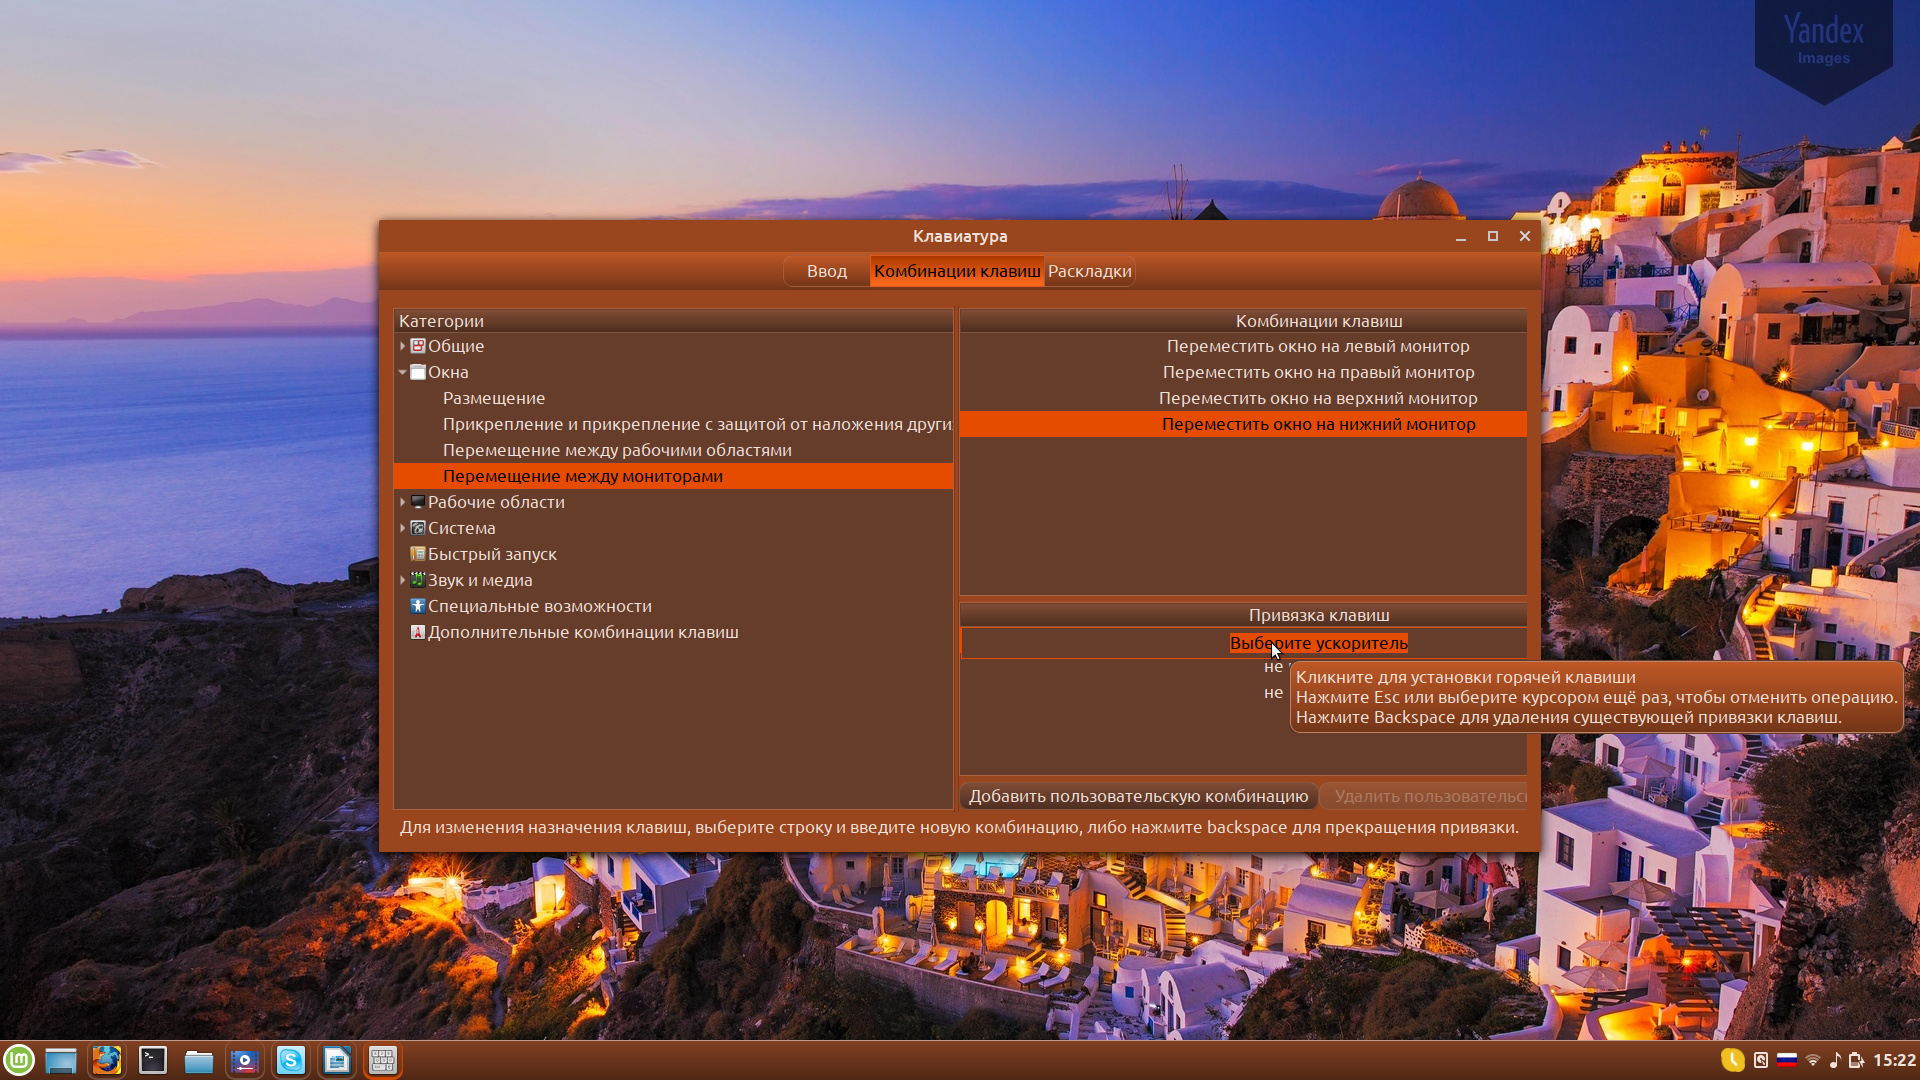Select Дополнительные комбинации клавиш category
The width and height of the screenshot is (1920, 1080).
tap(583, 632)
